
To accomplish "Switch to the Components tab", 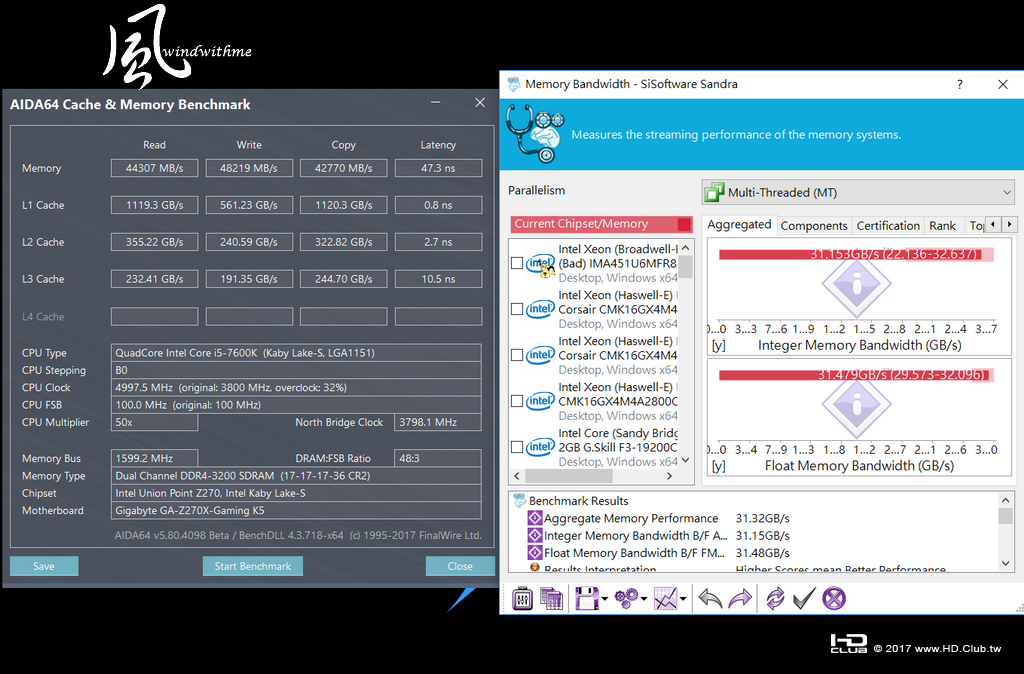I will click(814, 226).
